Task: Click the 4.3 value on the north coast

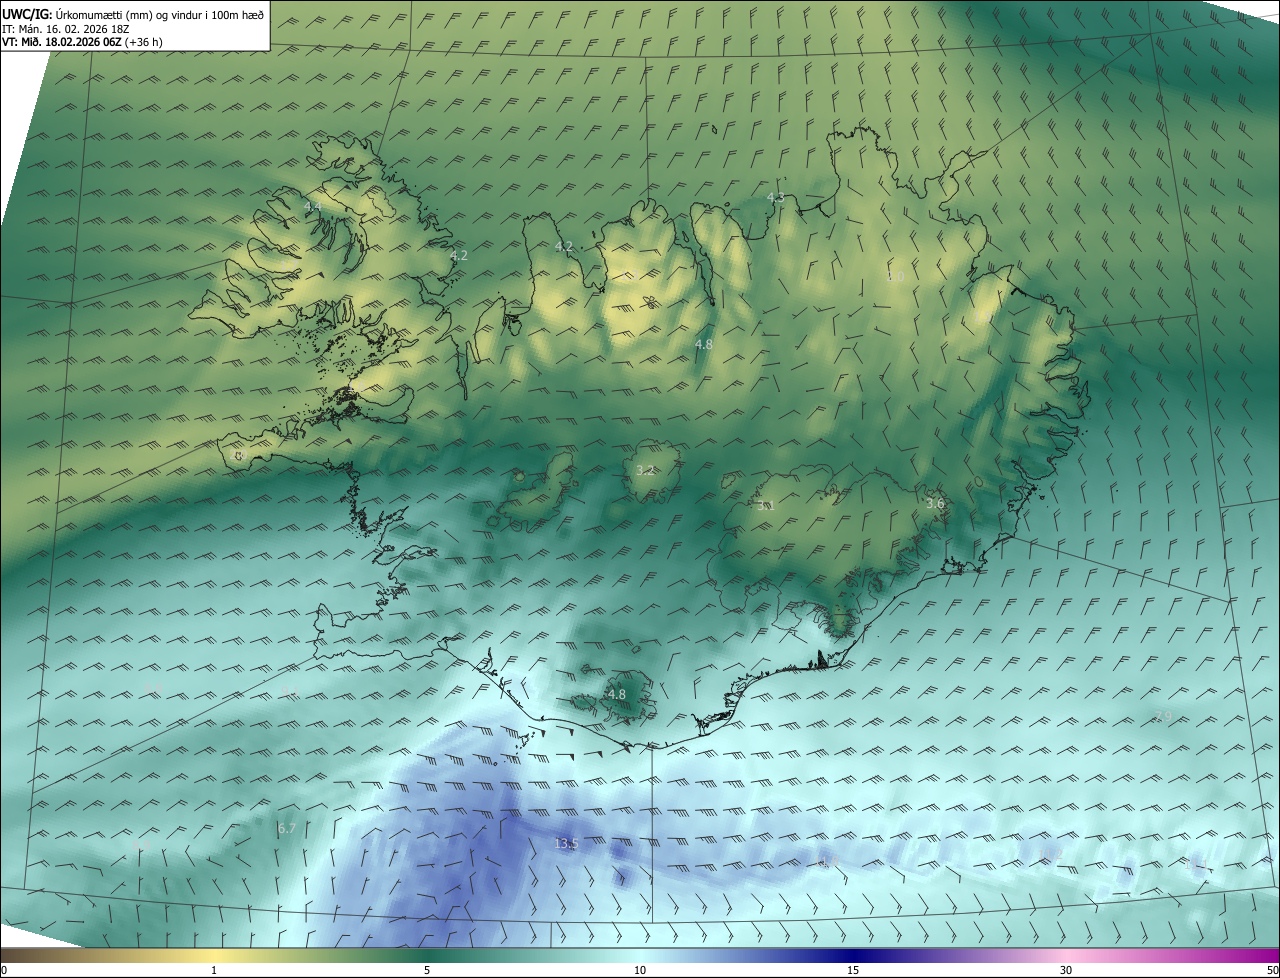Action: pos(775,198)
